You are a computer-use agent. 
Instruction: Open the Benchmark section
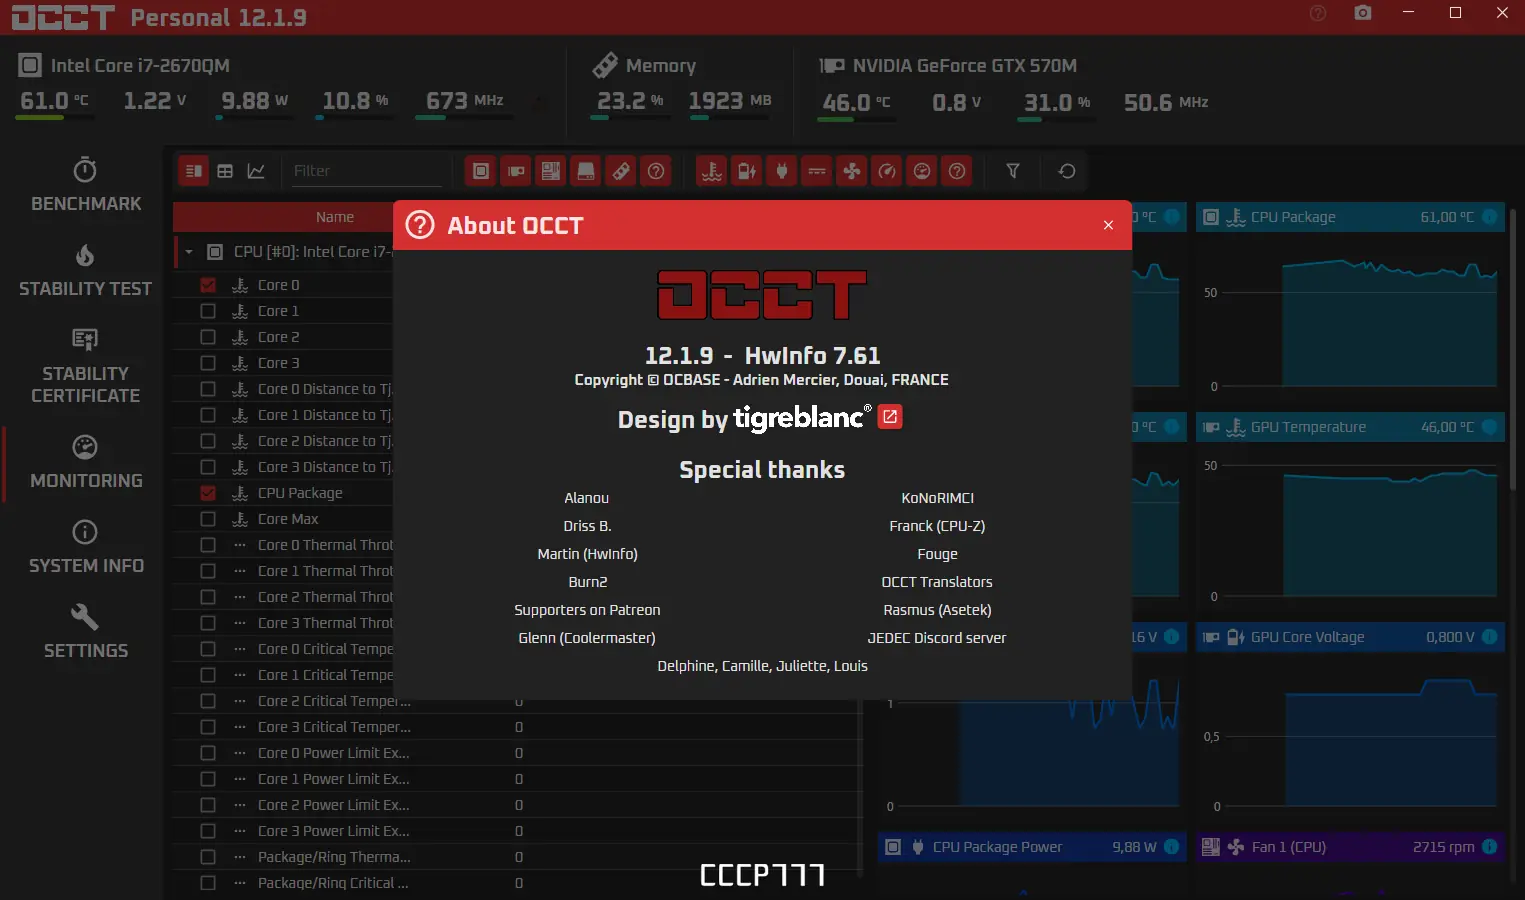(86, 185)
